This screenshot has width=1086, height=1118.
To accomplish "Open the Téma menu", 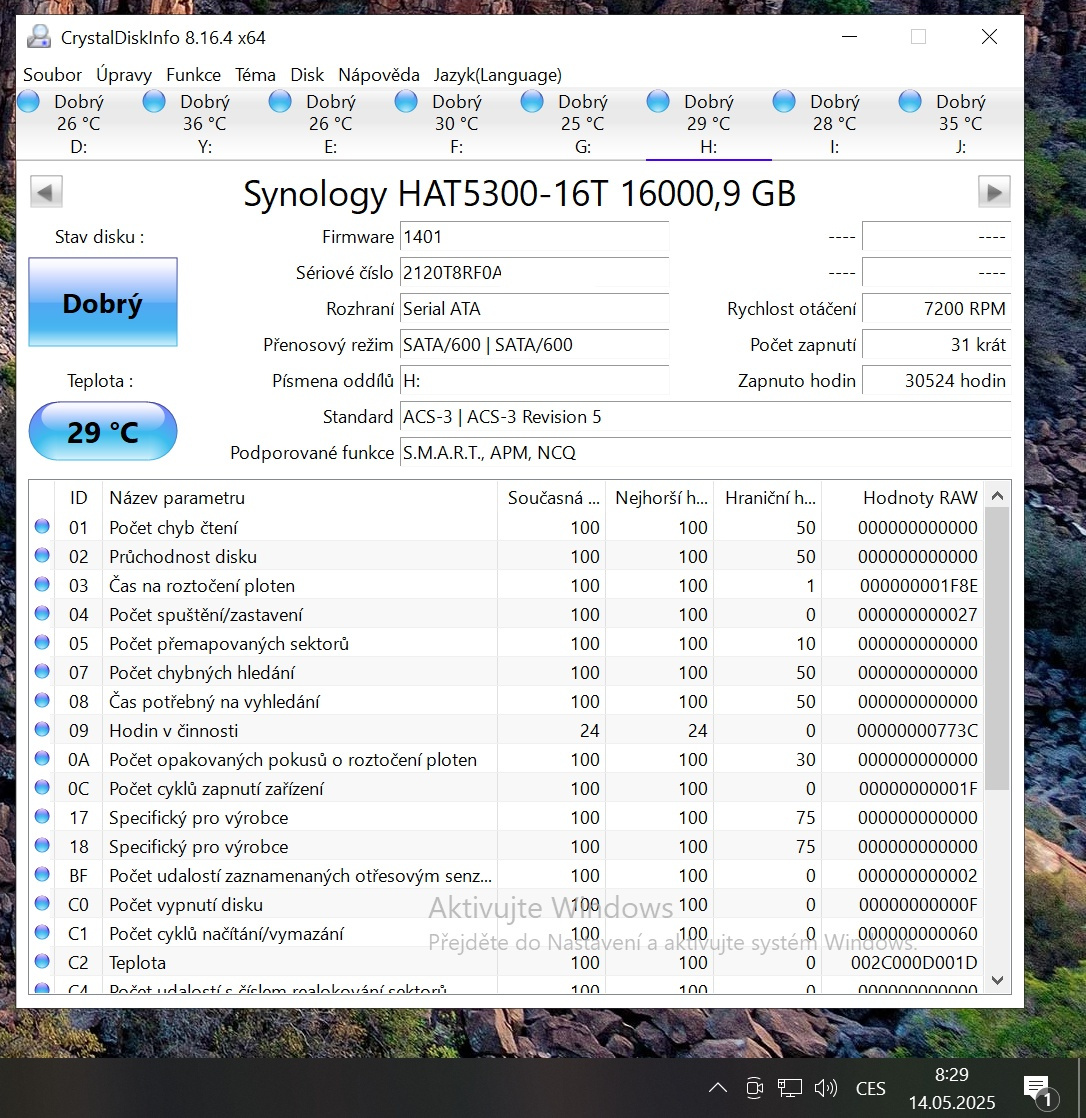I will point(255,75).
